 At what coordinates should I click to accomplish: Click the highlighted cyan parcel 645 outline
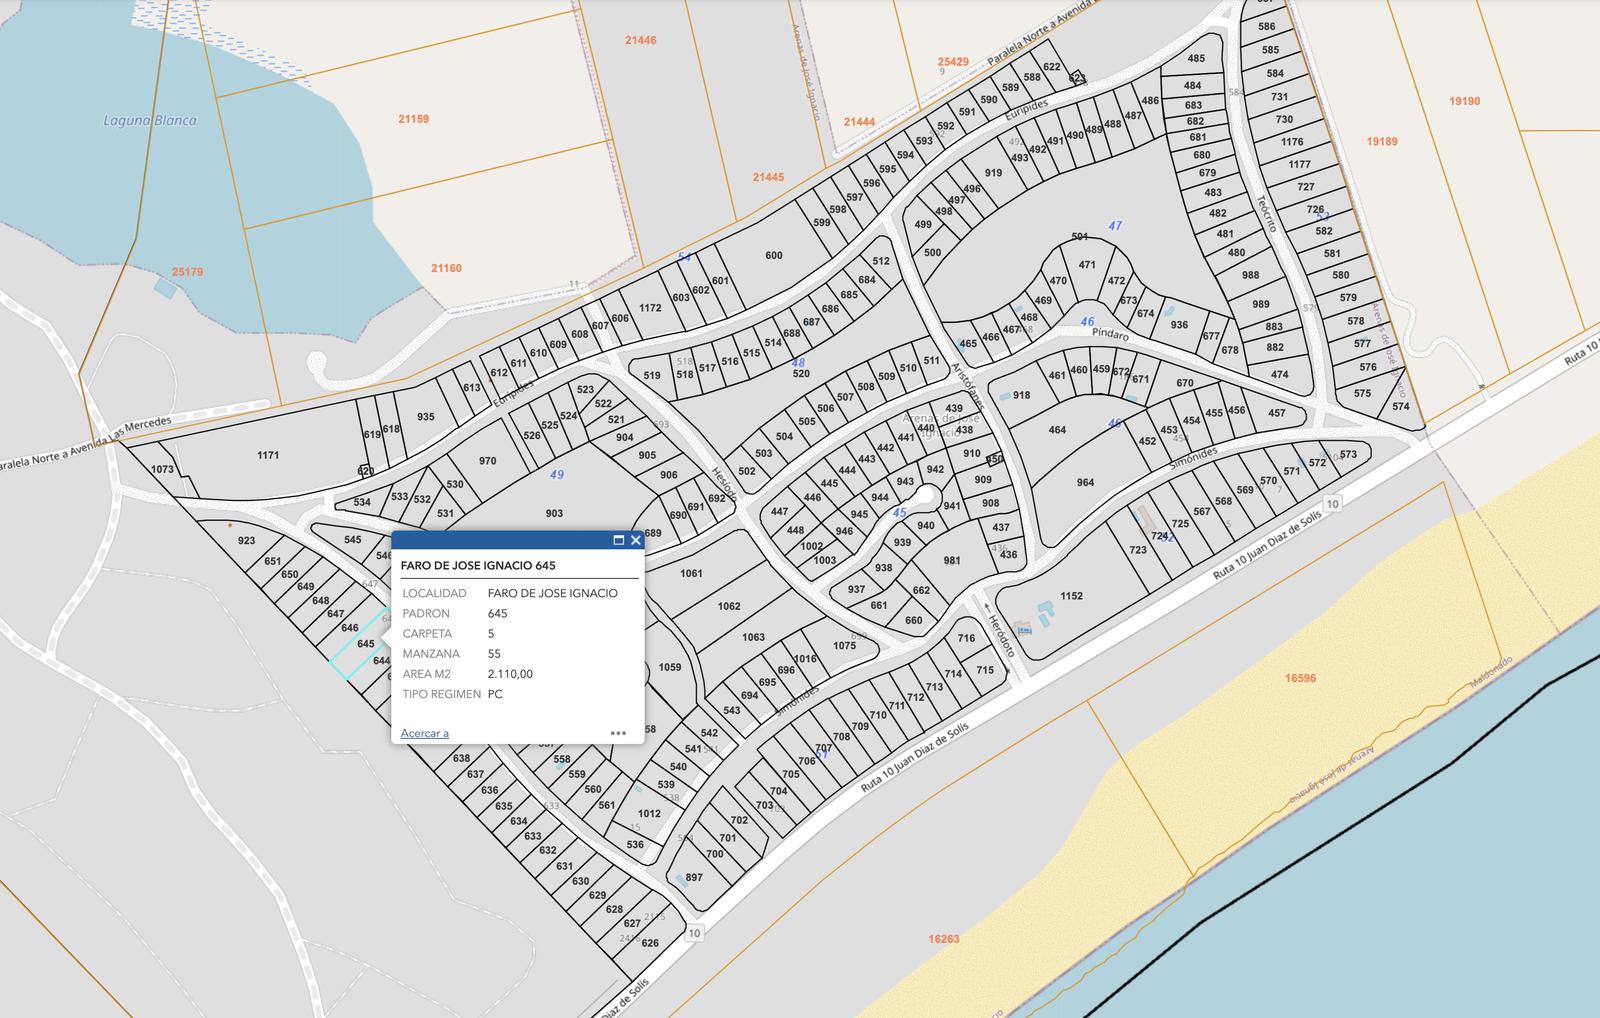(x=360, y=645)
